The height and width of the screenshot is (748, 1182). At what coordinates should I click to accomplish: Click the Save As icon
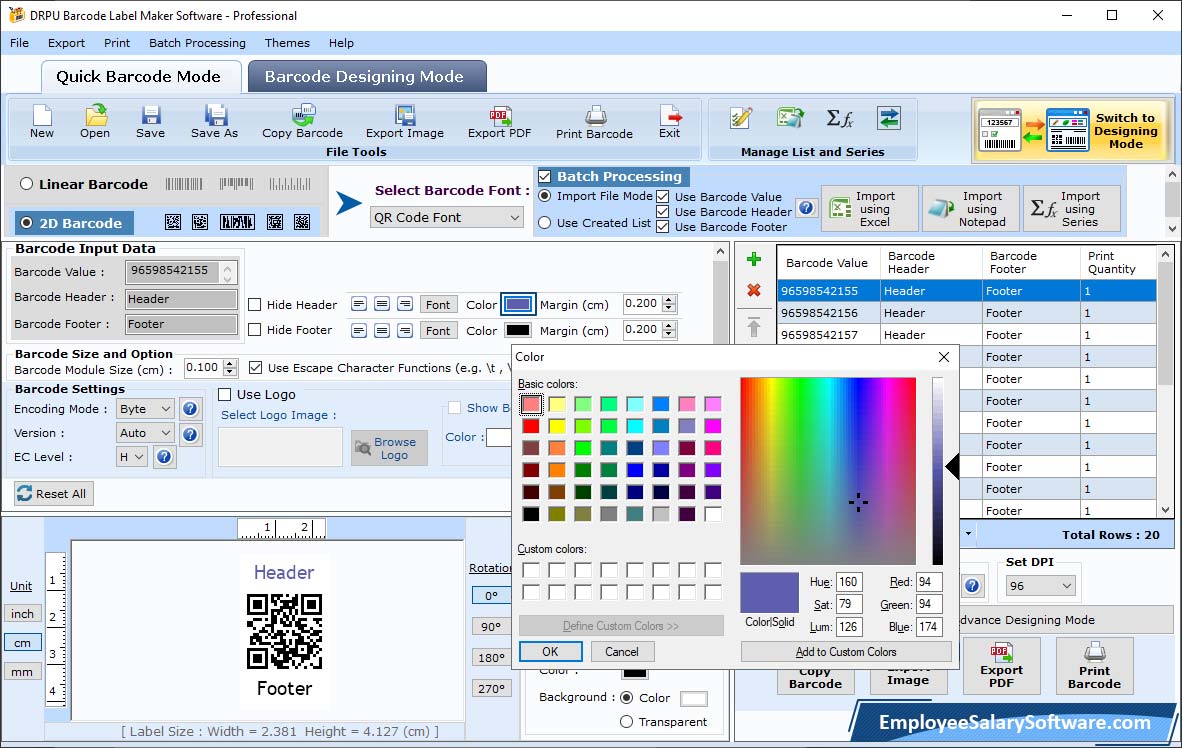(214, 122)
